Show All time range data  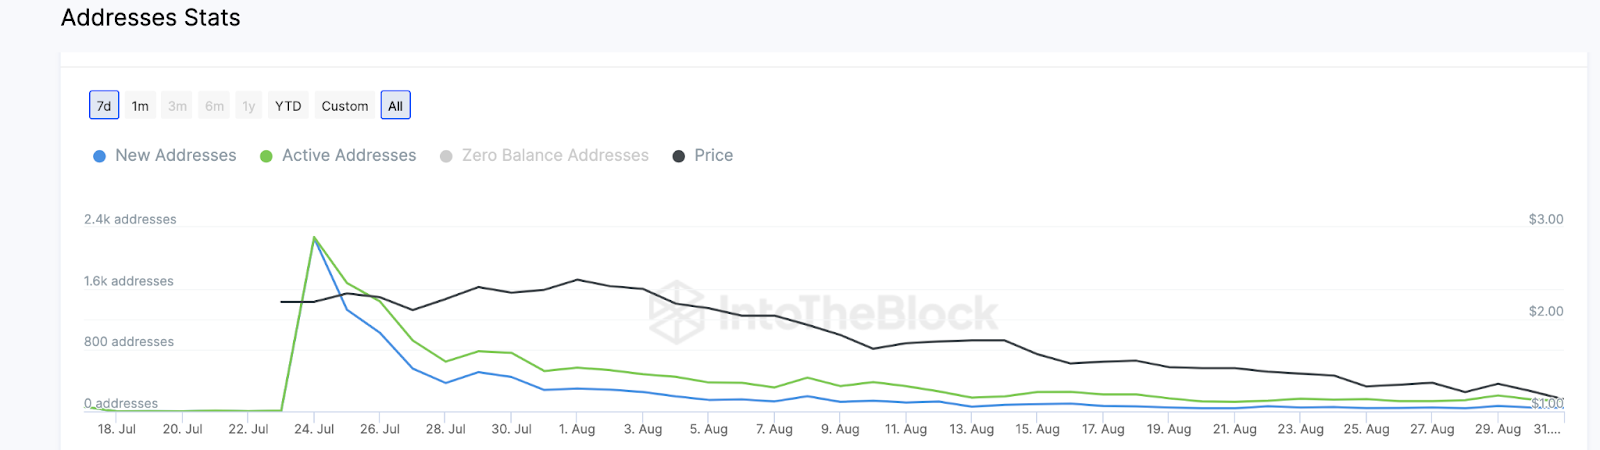(396, 106)
